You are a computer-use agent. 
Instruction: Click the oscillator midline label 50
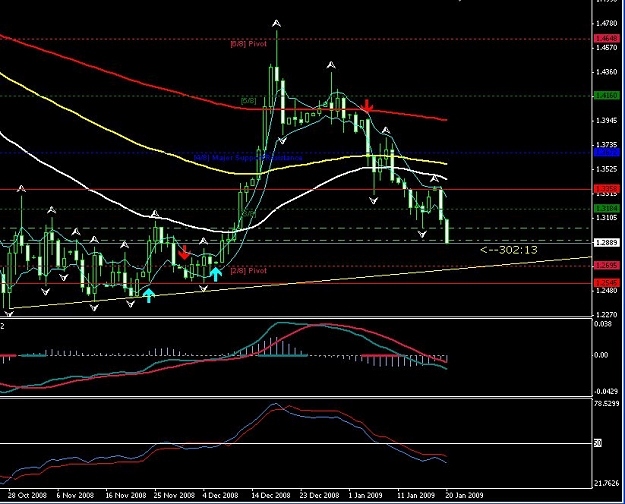tap(598, 443)
